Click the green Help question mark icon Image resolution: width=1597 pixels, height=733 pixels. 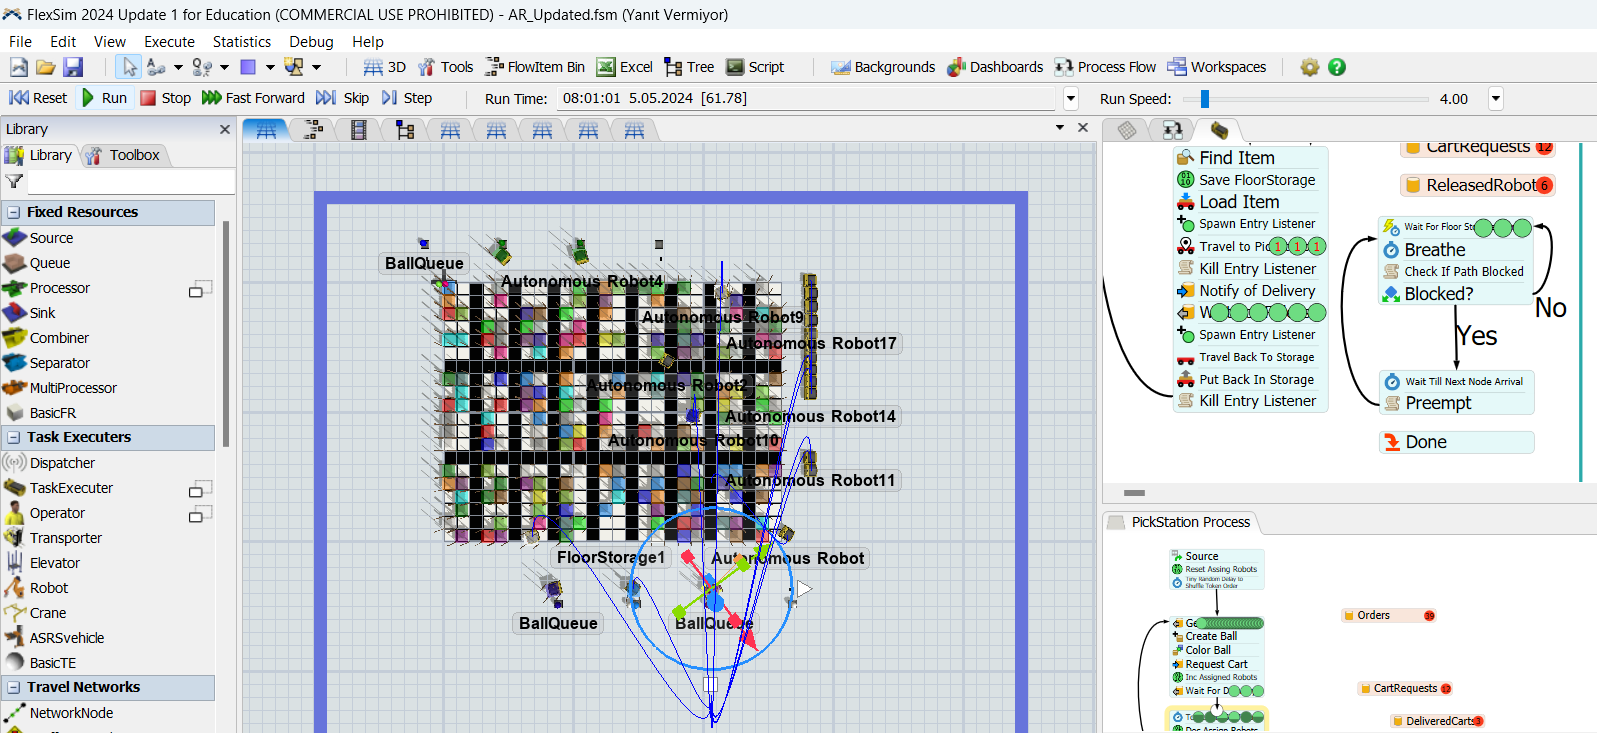tap(1337, 67)
